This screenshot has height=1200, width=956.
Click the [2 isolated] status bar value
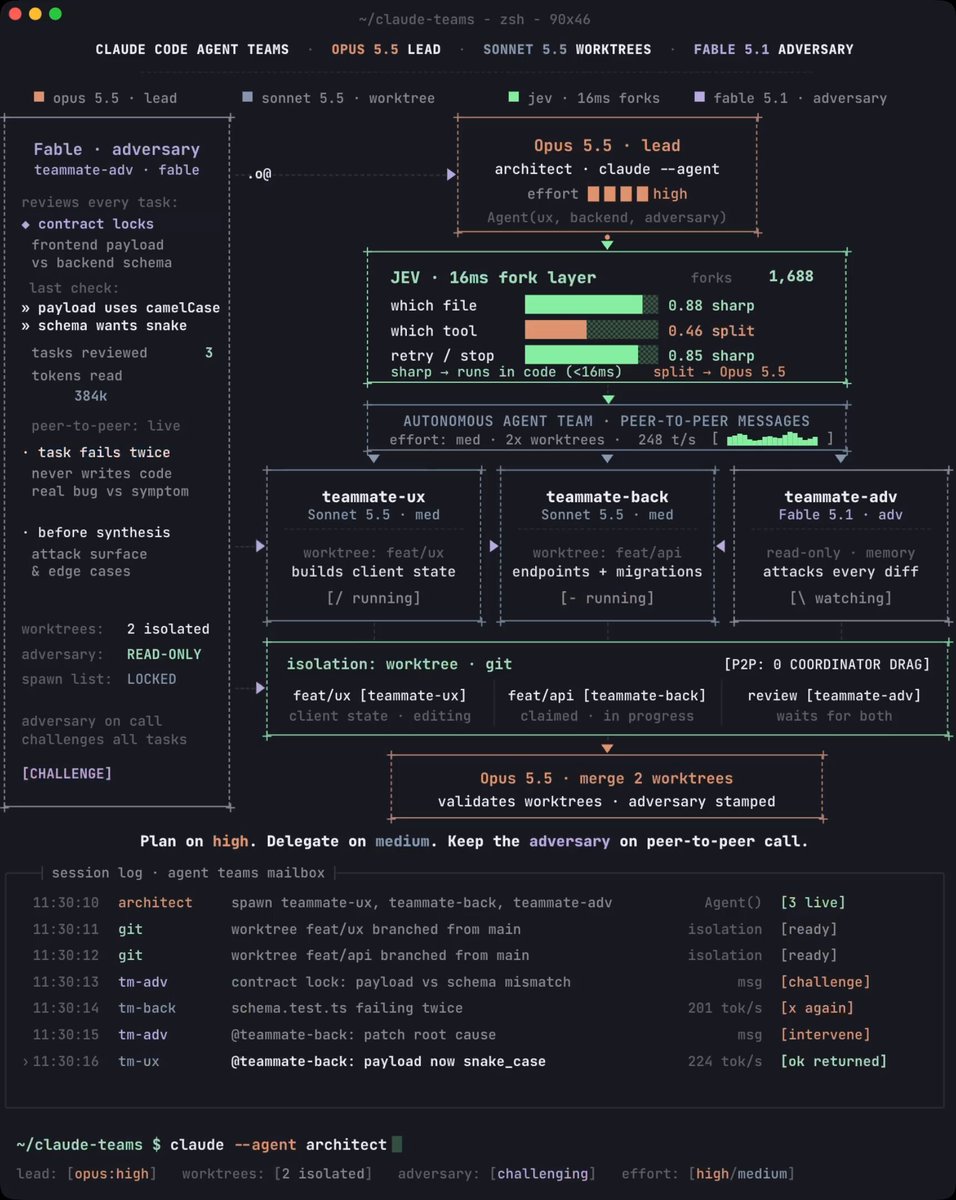tap(323, 1173)
